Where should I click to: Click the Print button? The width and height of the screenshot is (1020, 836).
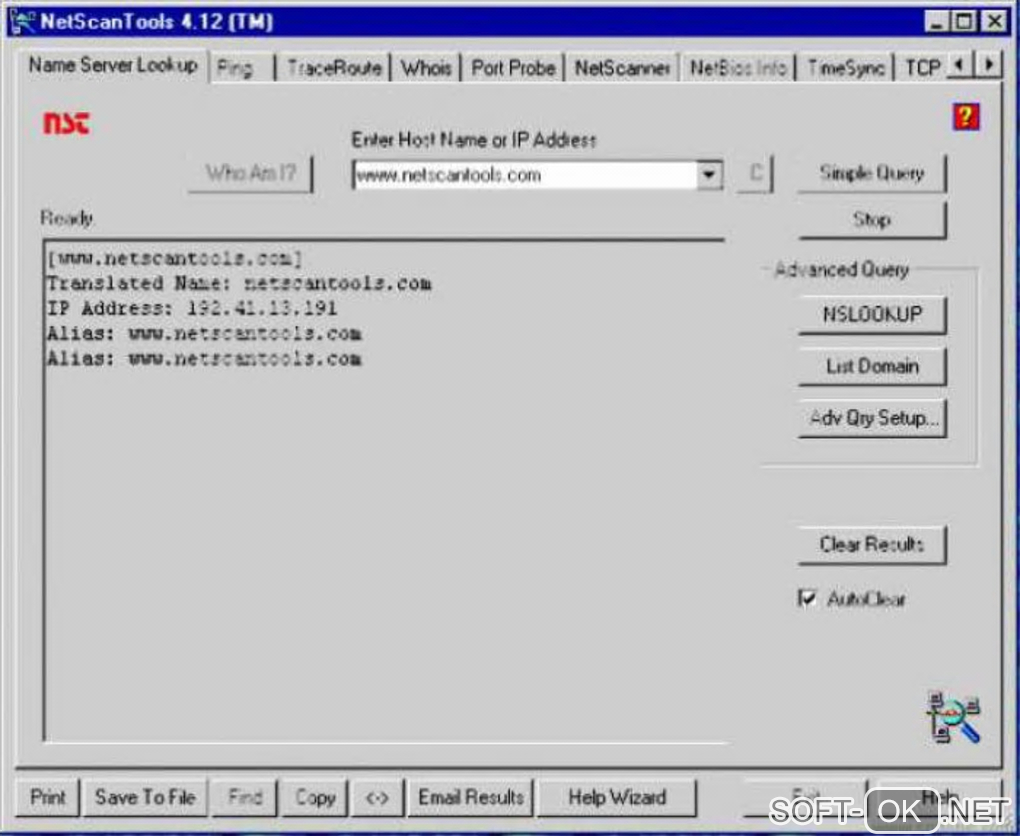click(x=47, y=798)
